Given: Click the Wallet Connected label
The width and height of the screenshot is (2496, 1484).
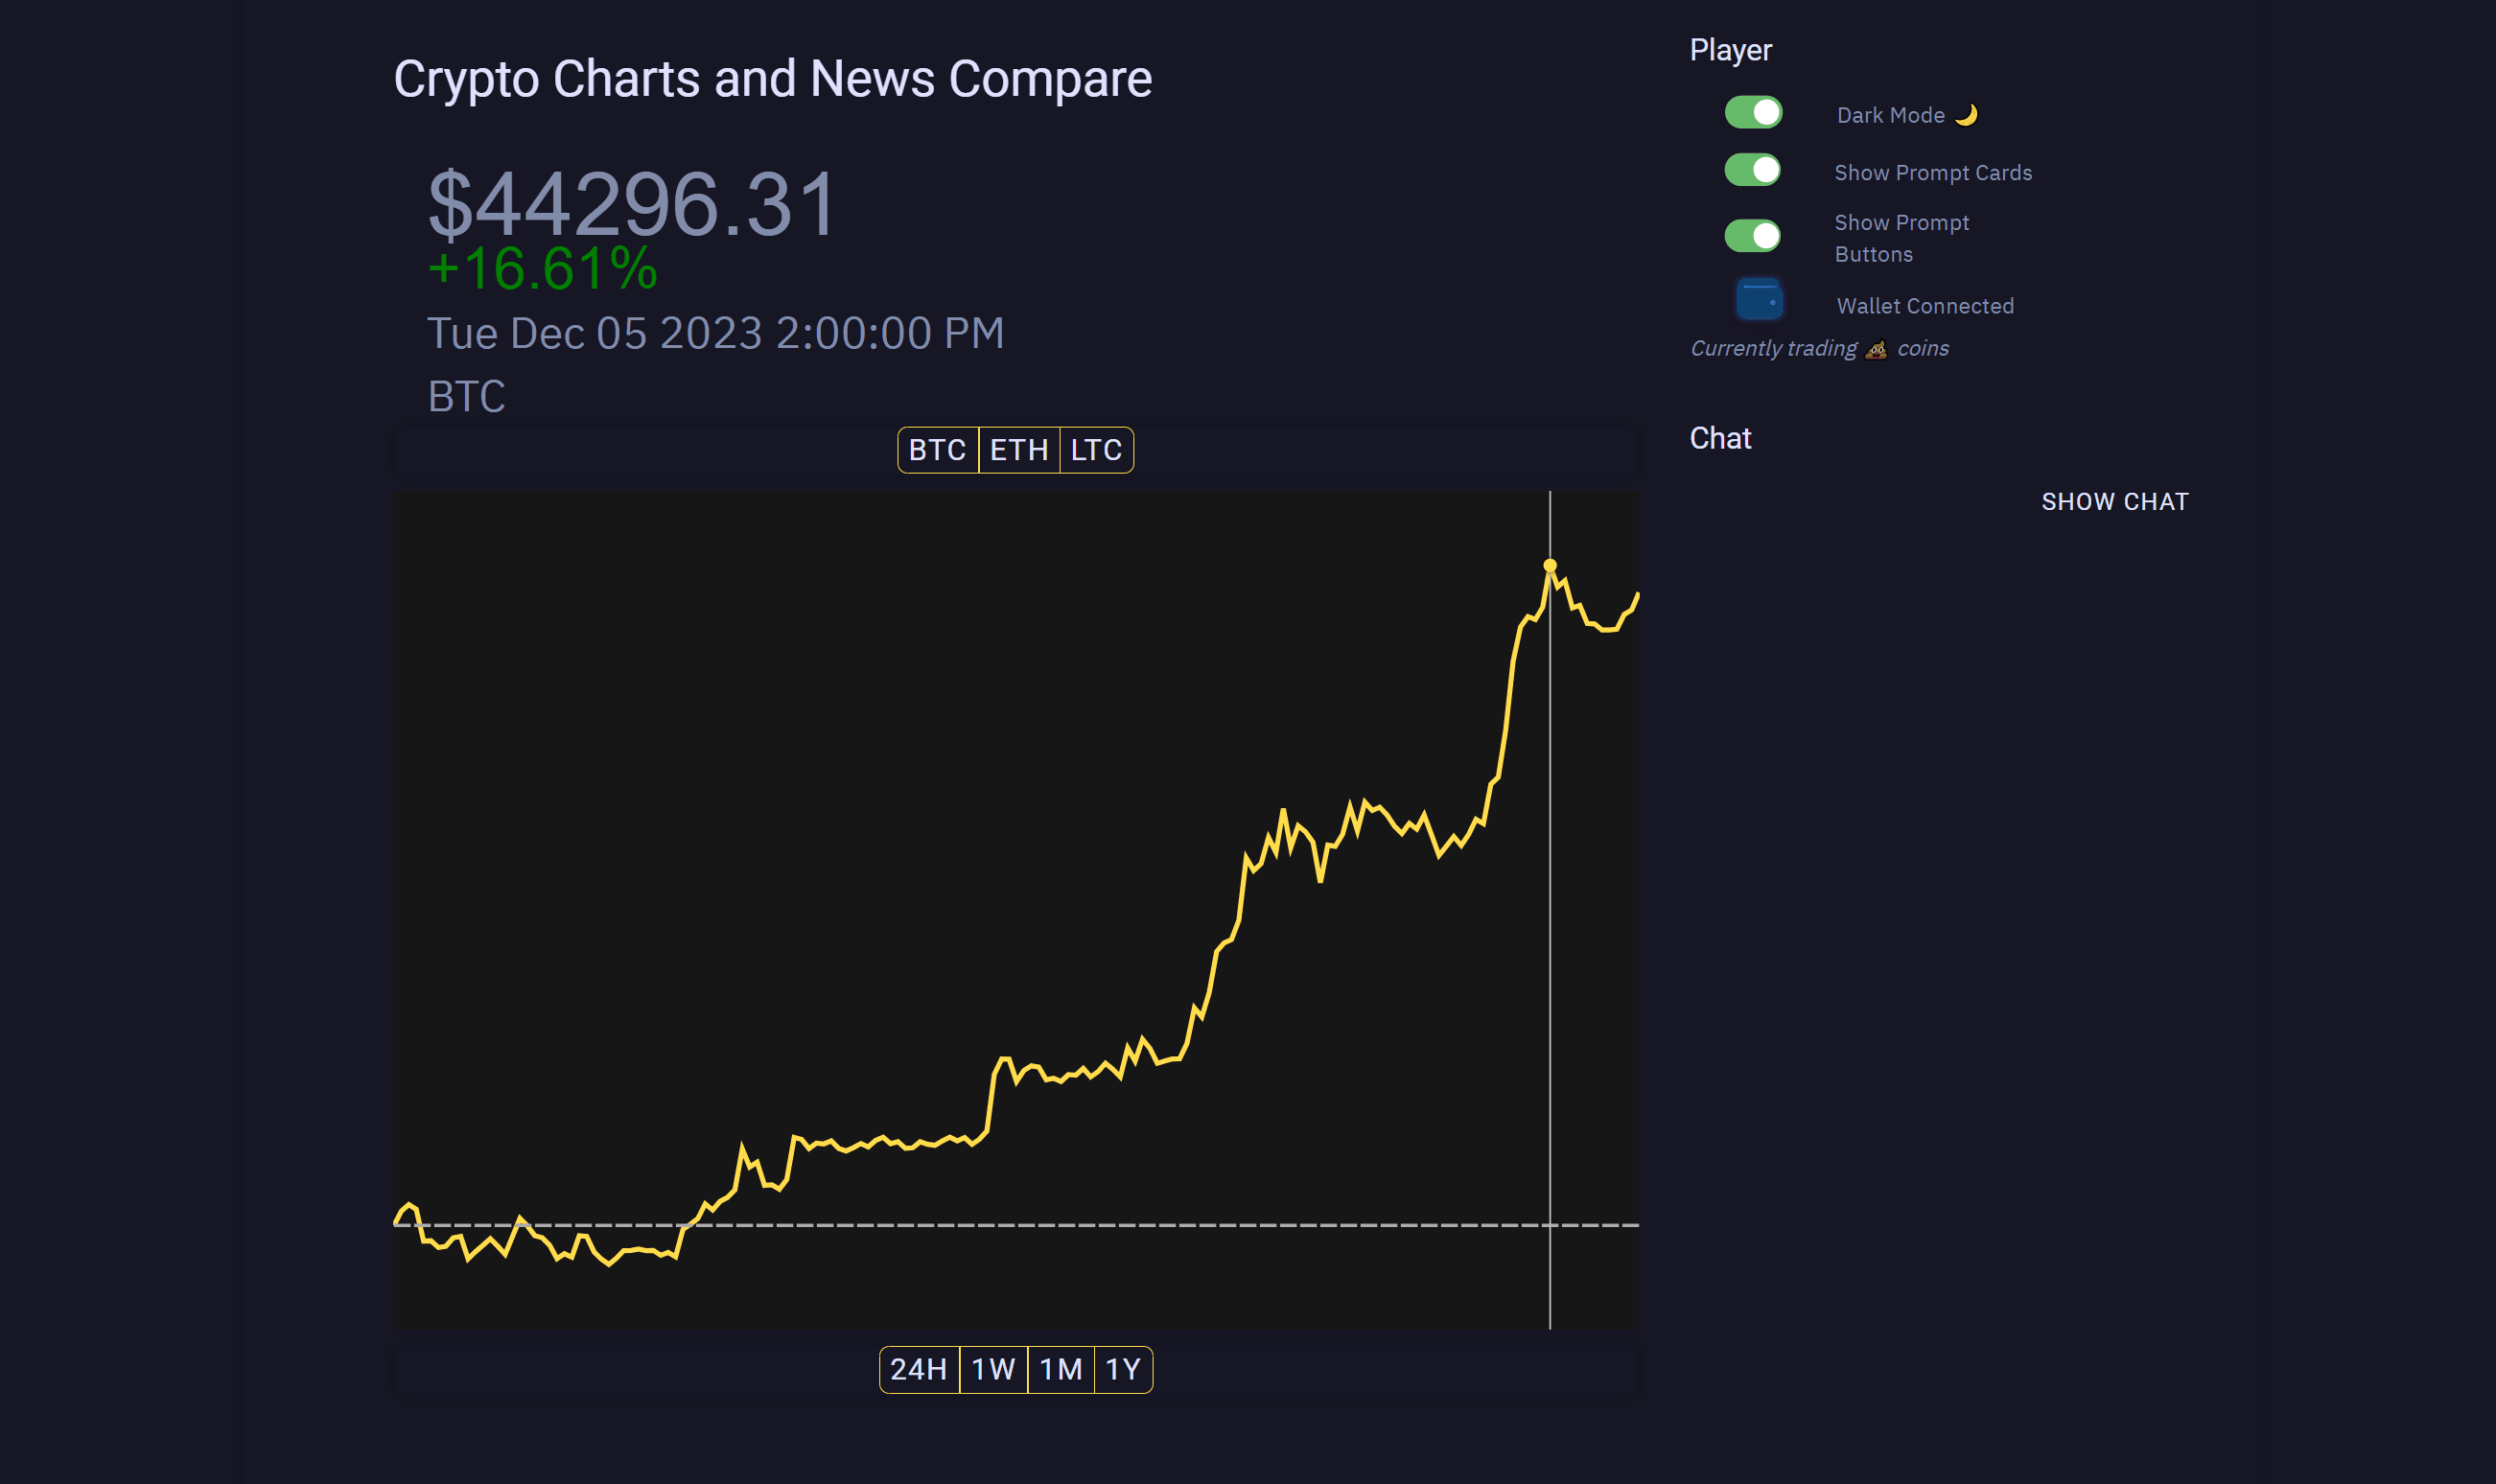Looking at the screenshot, I should (1925, 306).
